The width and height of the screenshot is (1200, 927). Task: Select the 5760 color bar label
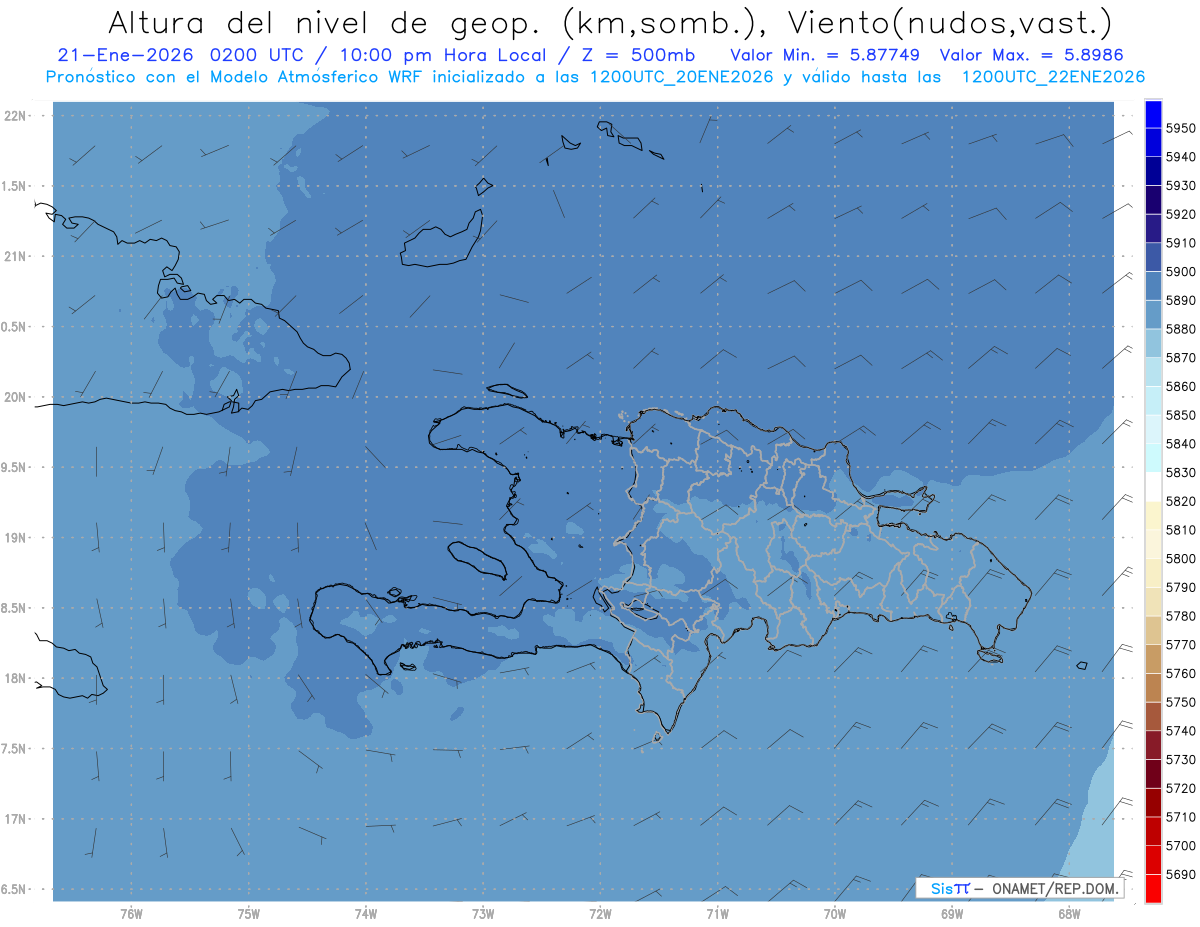tap(1180, 673)
